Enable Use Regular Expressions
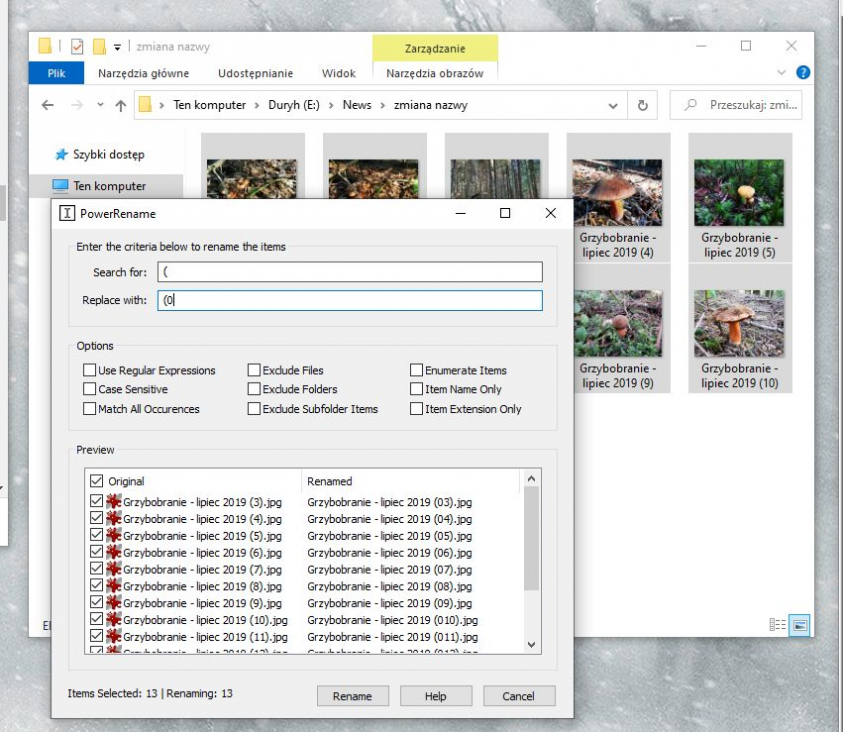Viewport: 843px width, 732px height. tap(88, 371)
